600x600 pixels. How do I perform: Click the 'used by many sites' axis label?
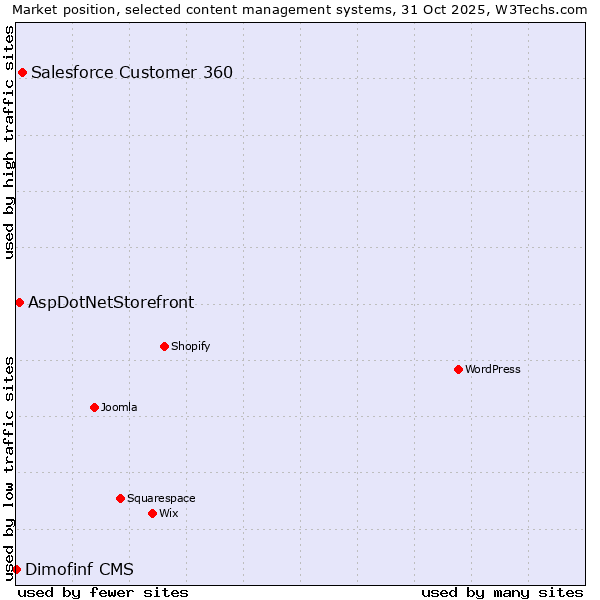point(502,592)
